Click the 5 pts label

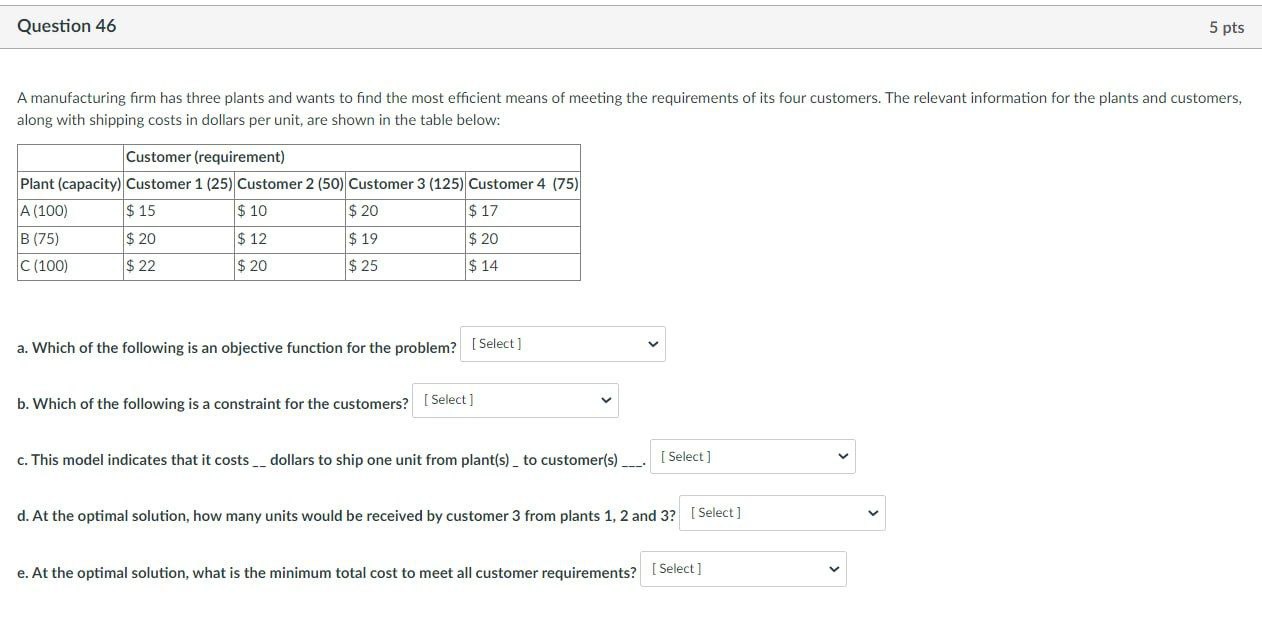(1226, 28)
